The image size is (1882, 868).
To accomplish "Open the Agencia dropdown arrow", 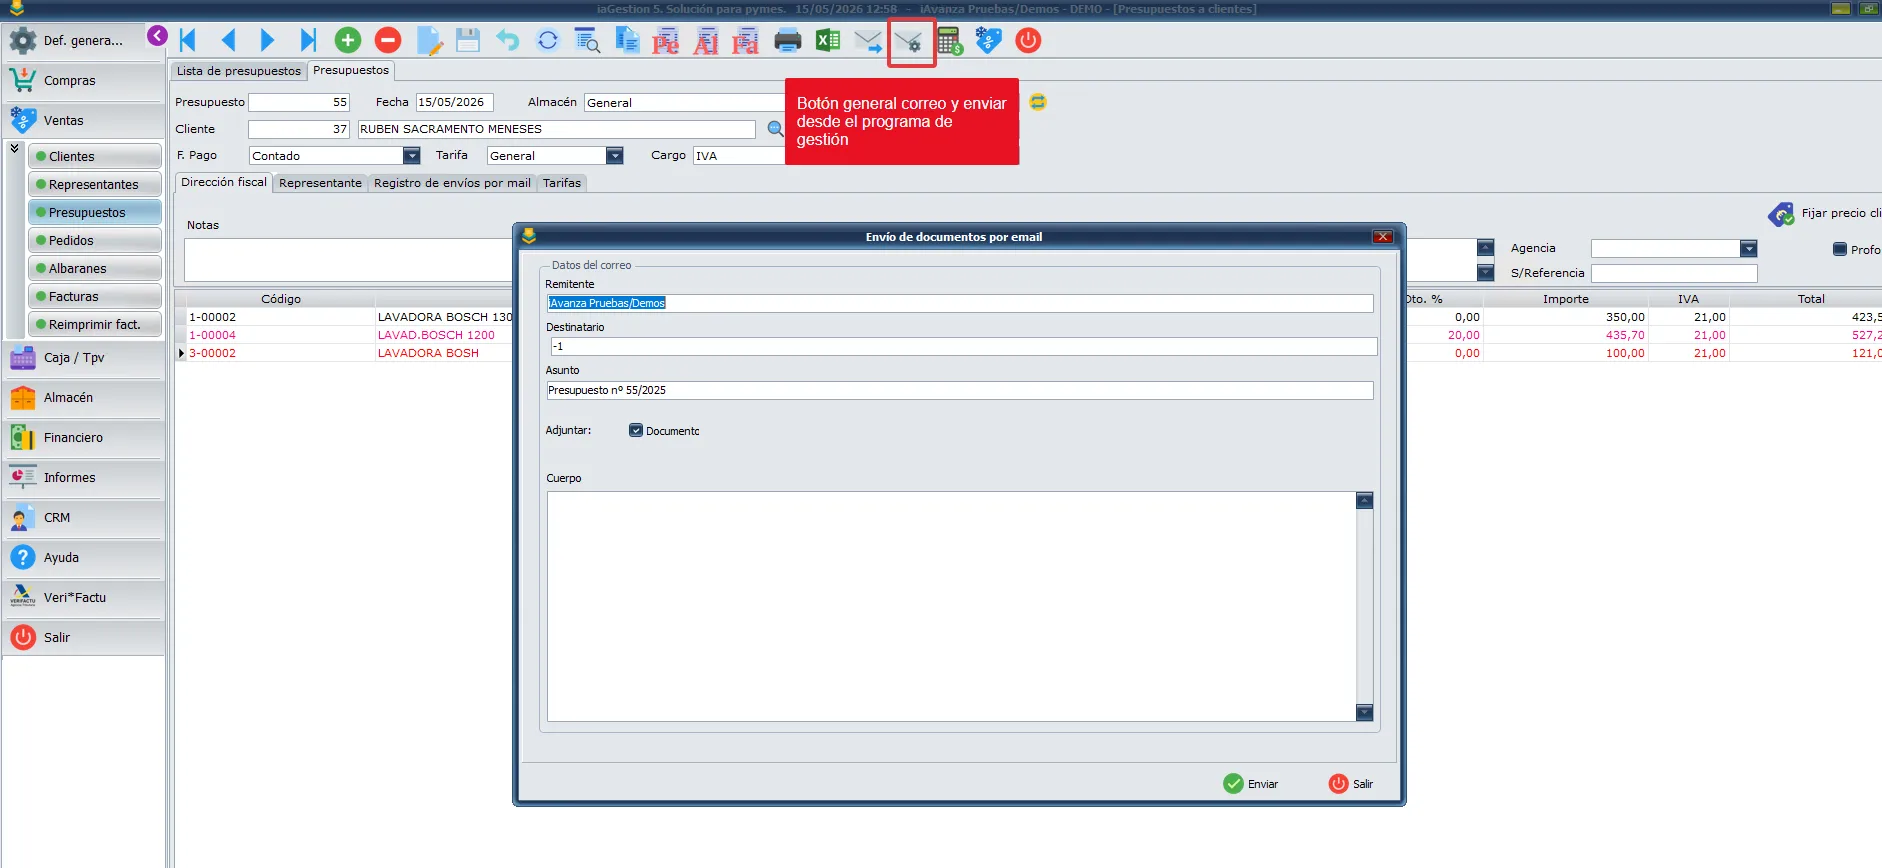I will coord(1748,248).
